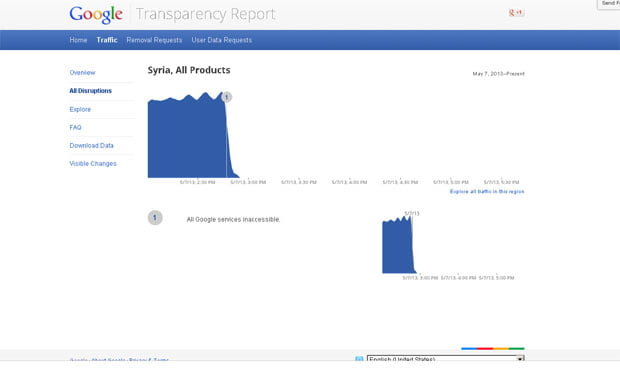Open the User Data Requests tab
Viewport: 620px width, 375px height.
(221, 40)
